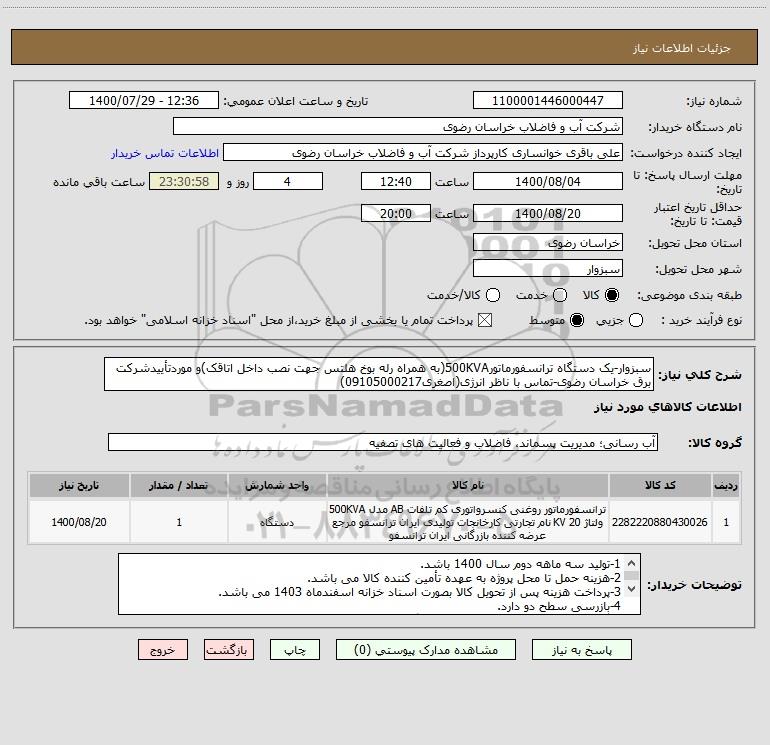Screen dimensions: 770x745
Task: Click the واحد شمارش column header
Action: [277, 486]
